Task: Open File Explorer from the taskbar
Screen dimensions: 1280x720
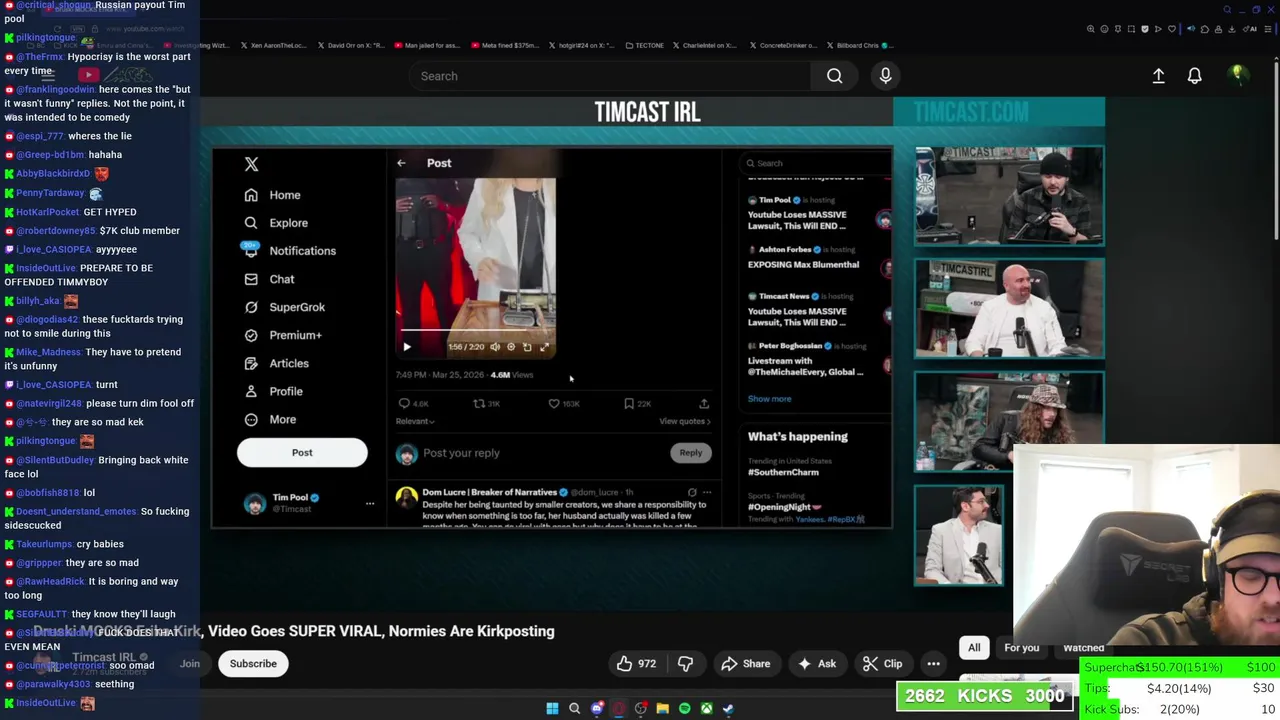Action: 662,709
